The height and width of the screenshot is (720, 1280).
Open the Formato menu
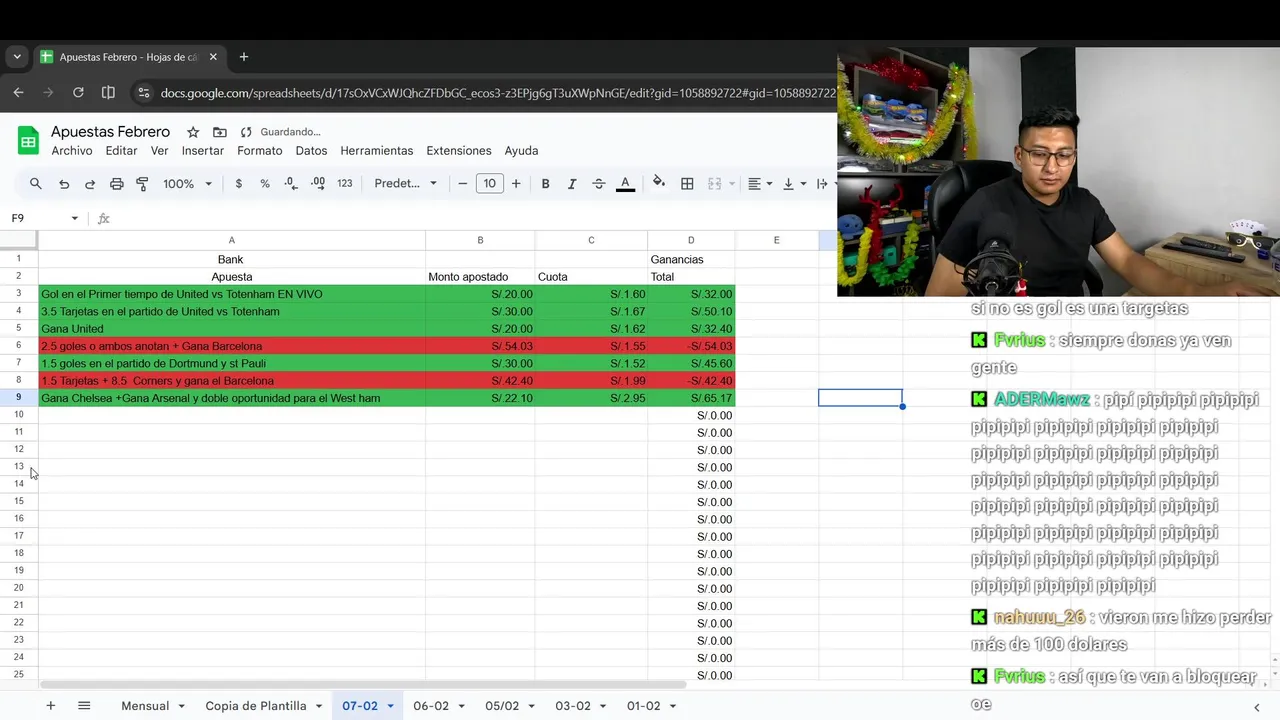(260, 151)
